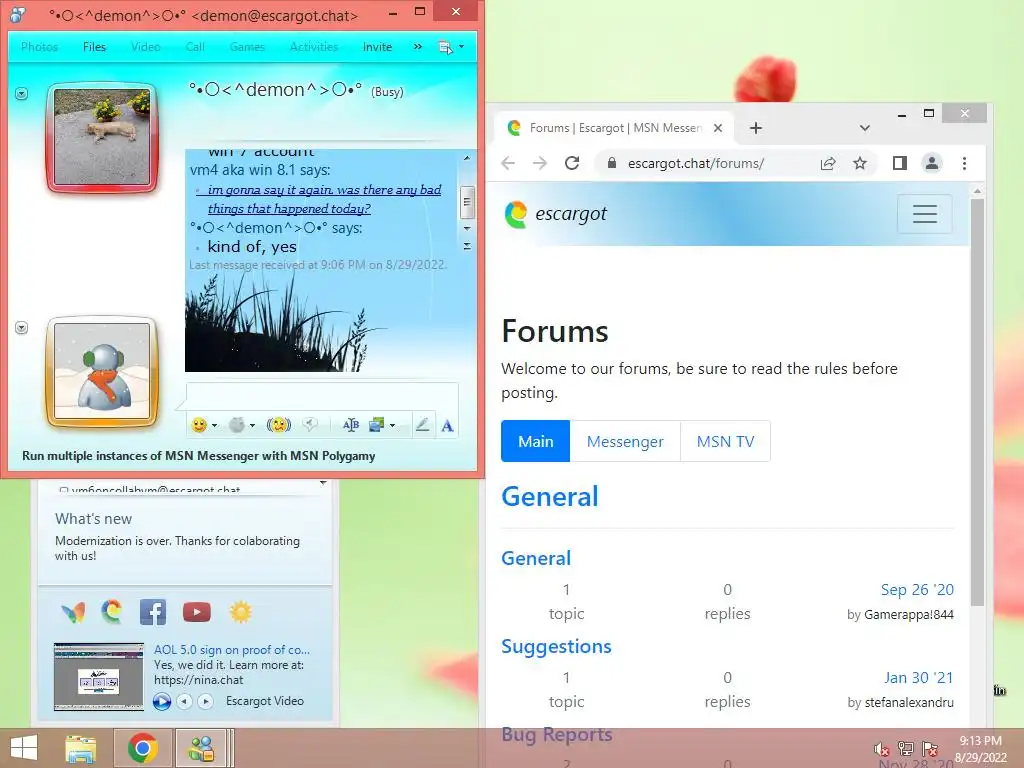Open the Chrome tab search chevron

pyautogui.click(x=865, y=128)
